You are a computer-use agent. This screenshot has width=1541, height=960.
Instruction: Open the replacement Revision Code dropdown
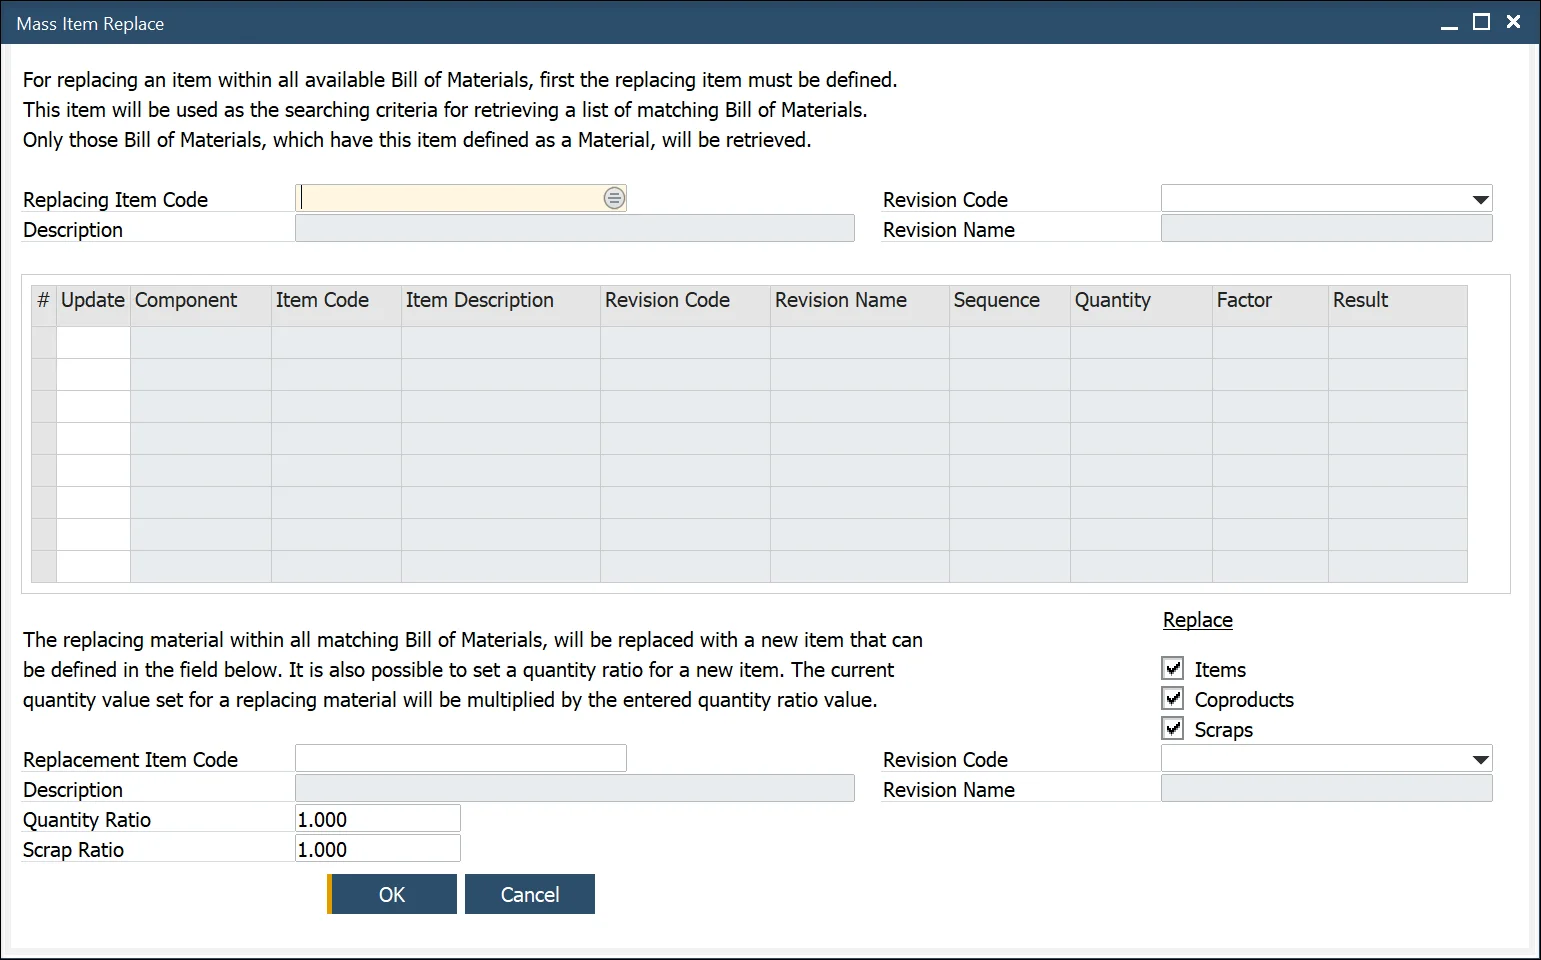[1480, 759]
